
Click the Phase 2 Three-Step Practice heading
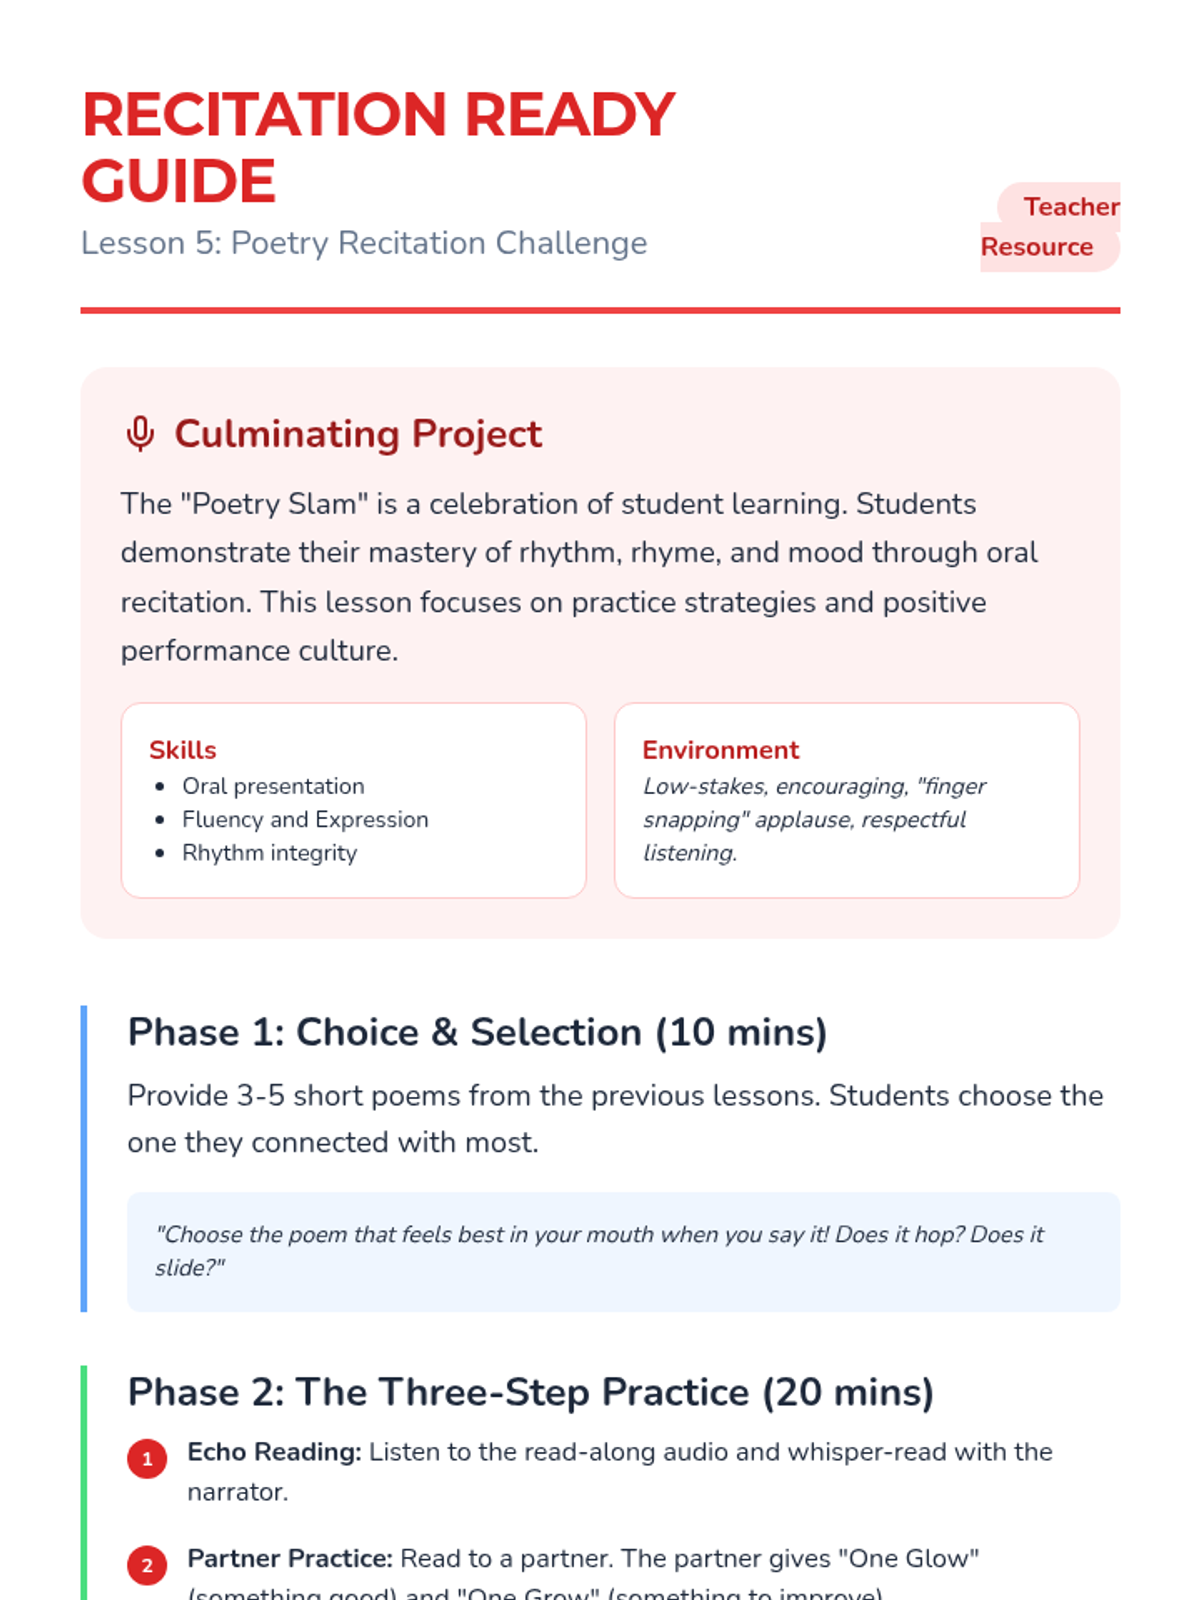point(531,1392)
